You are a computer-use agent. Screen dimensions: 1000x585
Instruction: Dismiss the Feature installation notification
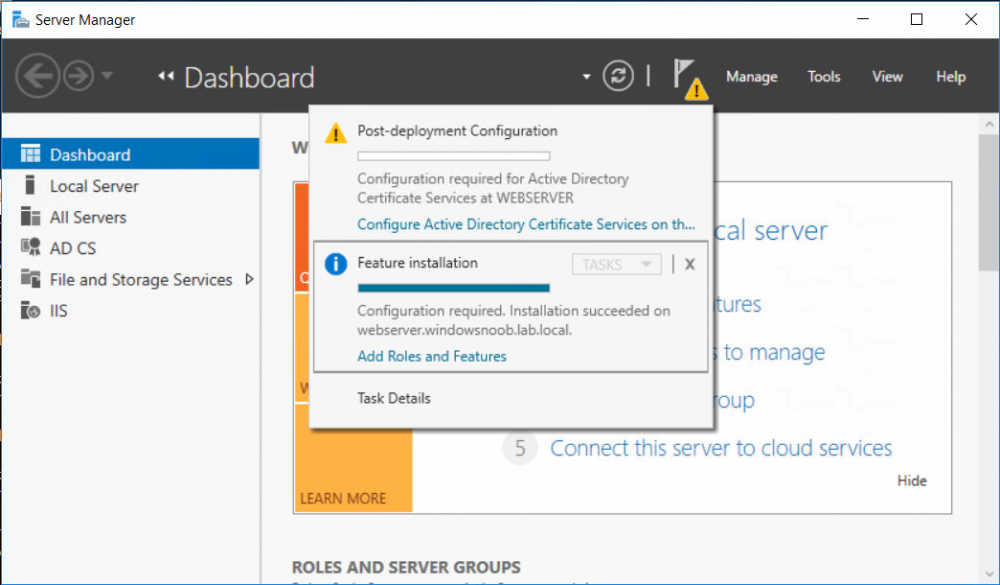[689, 264]
